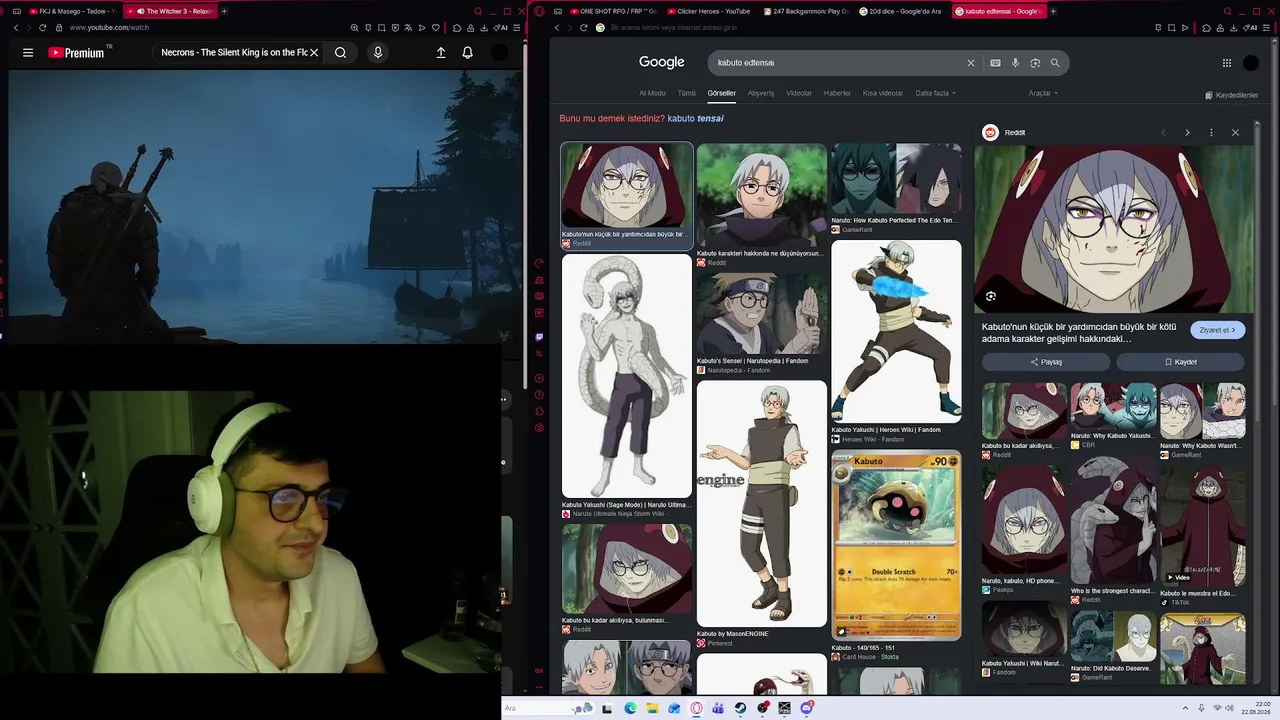Click the Paylaş share button

coord(1046,362)
